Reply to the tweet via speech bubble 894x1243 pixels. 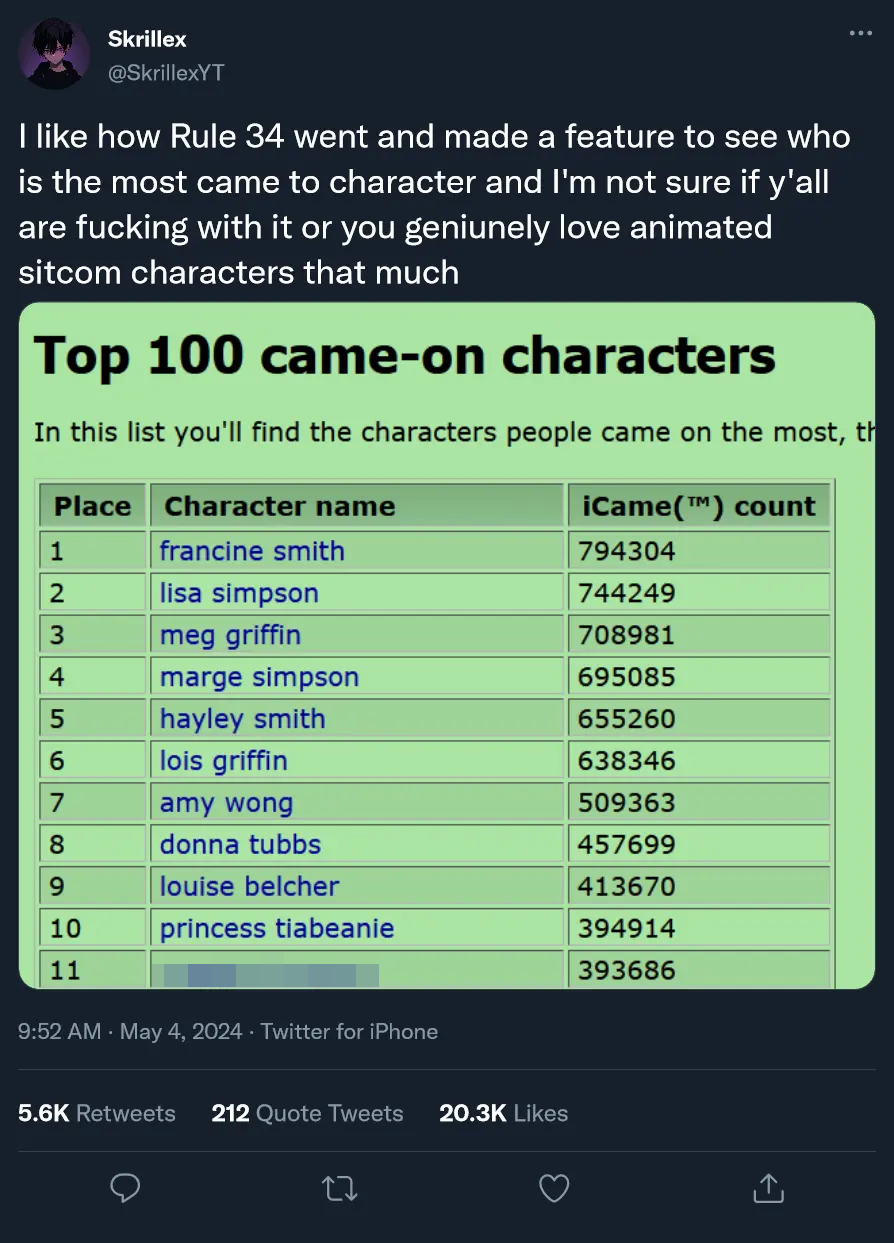(124, 1187)
